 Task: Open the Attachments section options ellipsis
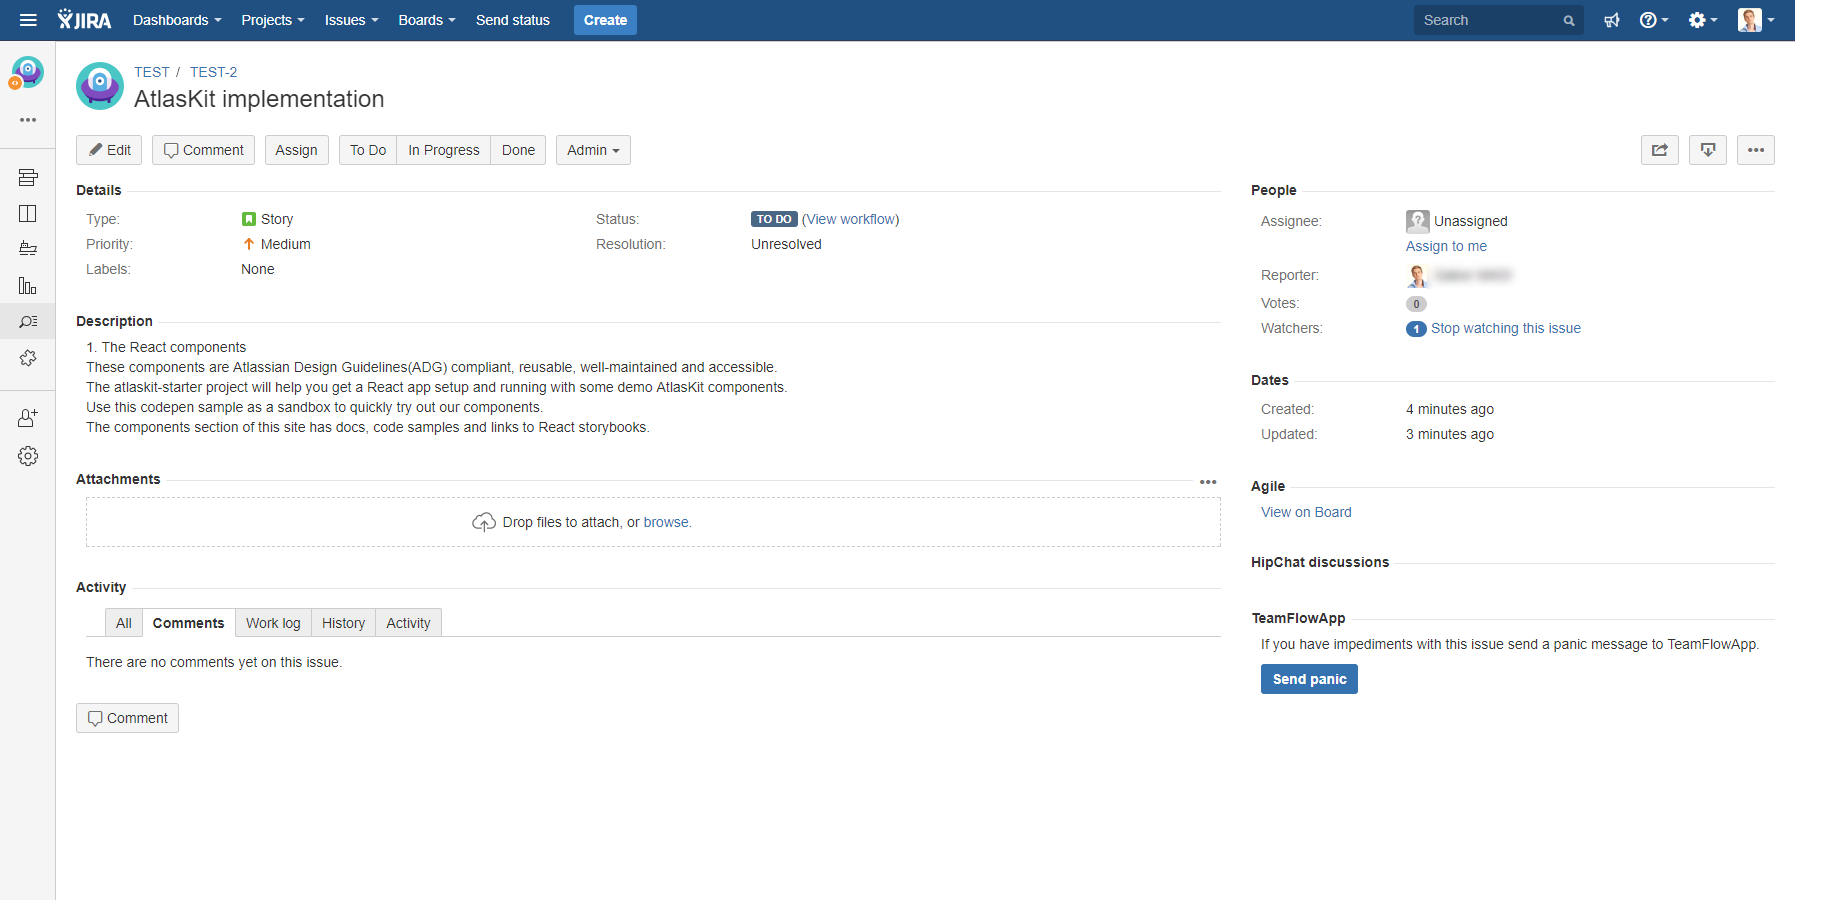point(1208,482)
